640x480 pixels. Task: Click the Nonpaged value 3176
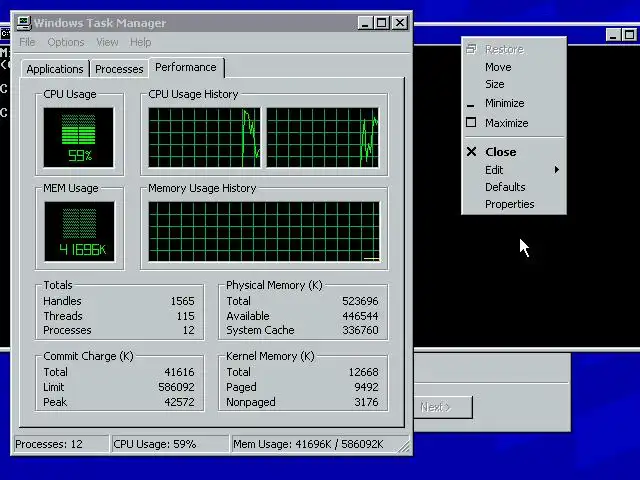[x=366, y=402]
